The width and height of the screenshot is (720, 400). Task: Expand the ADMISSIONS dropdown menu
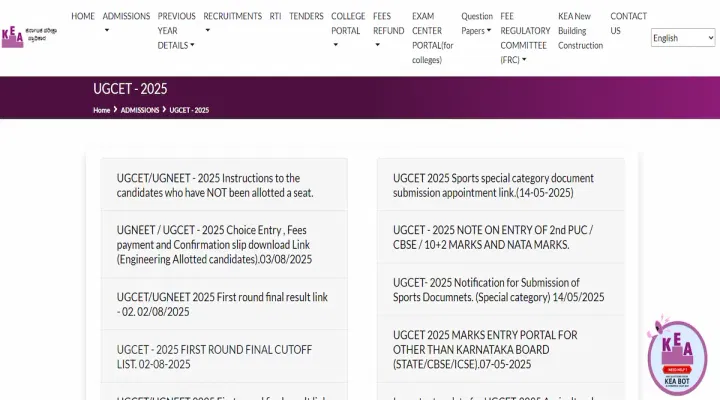tap(126, 23)
